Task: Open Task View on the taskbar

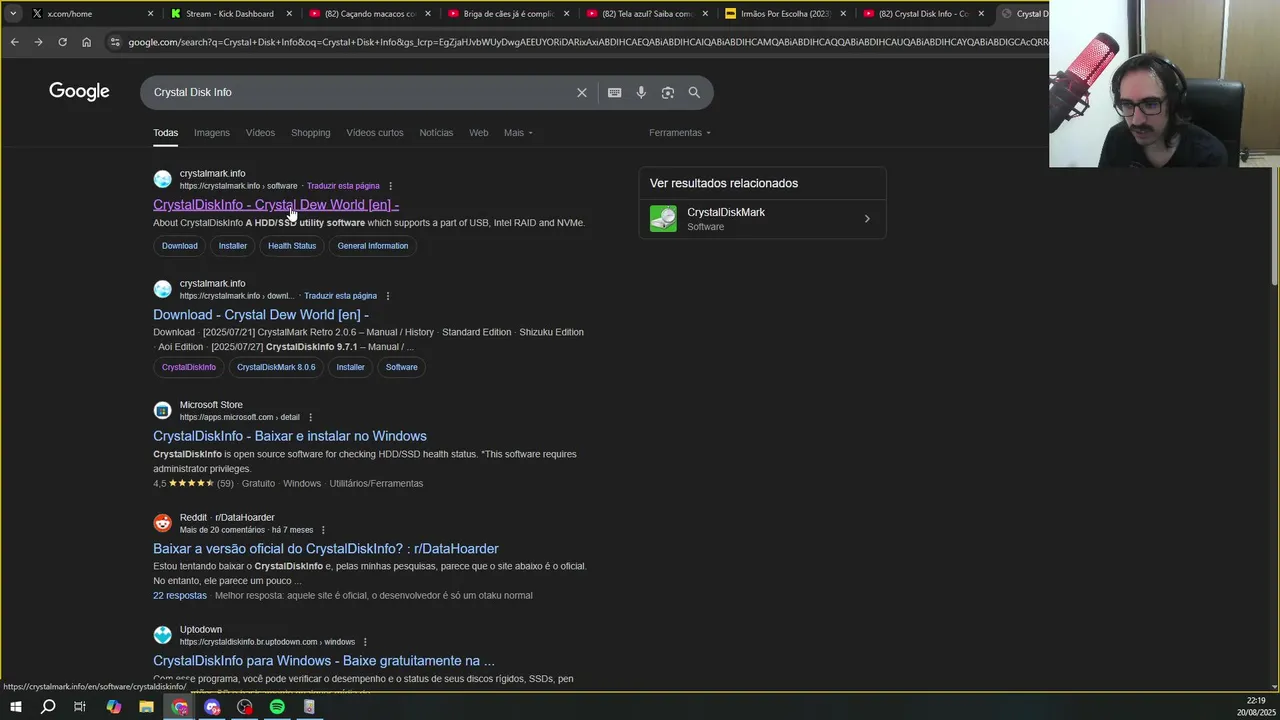Action: (80, 707)
